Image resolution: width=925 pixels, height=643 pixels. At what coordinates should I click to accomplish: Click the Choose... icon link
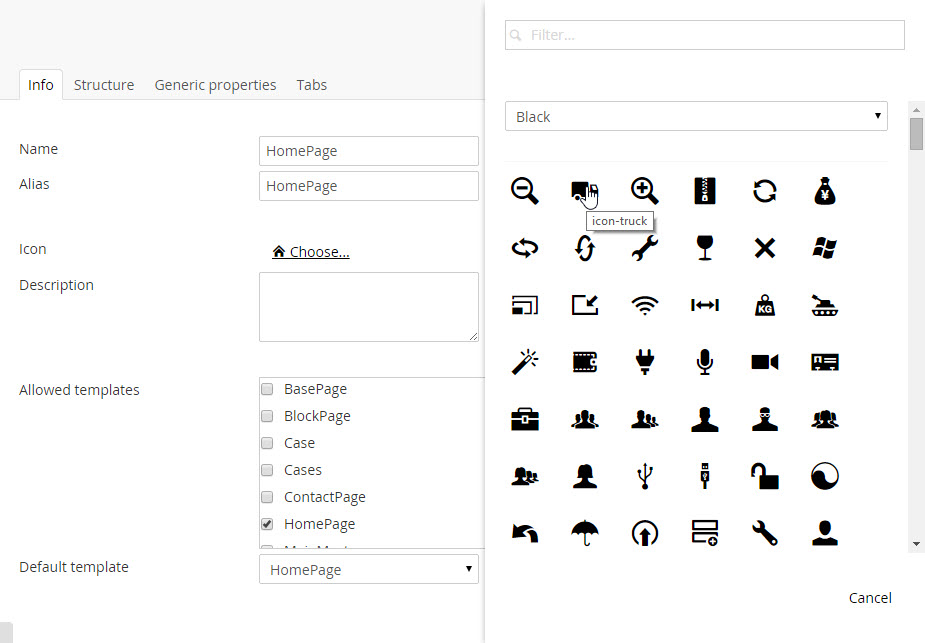click(311, 252)
